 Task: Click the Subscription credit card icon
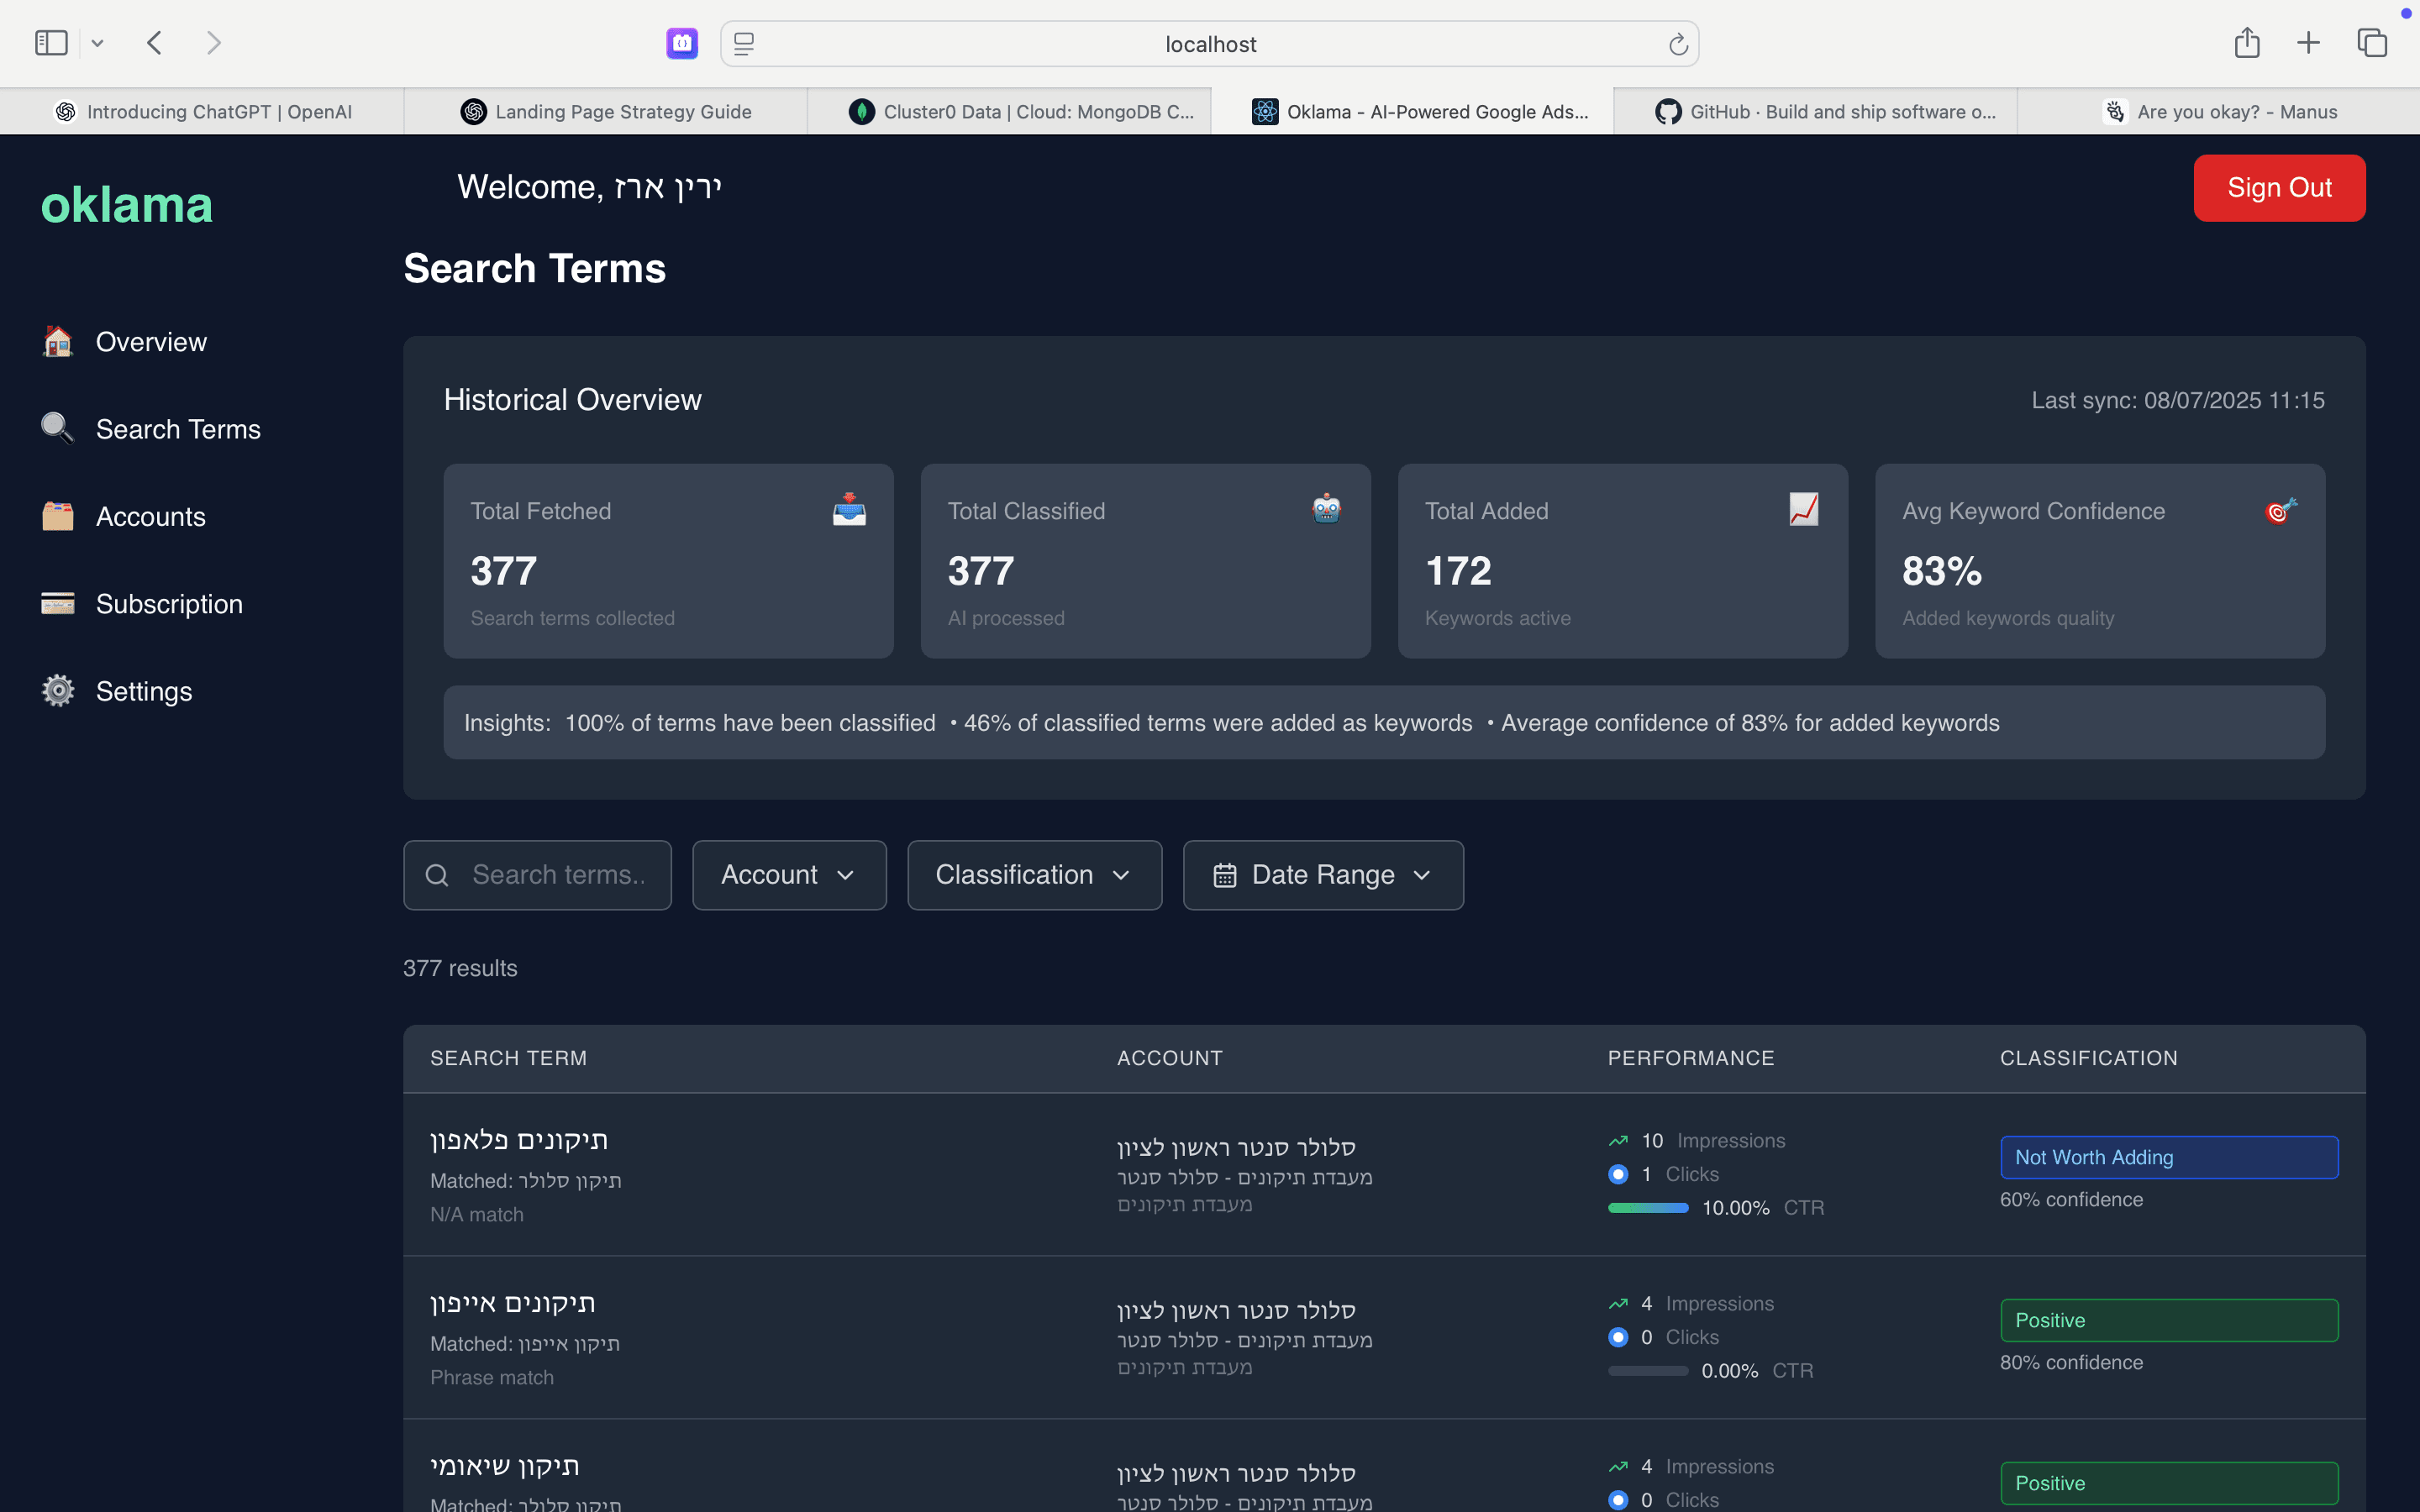point(58,603)
